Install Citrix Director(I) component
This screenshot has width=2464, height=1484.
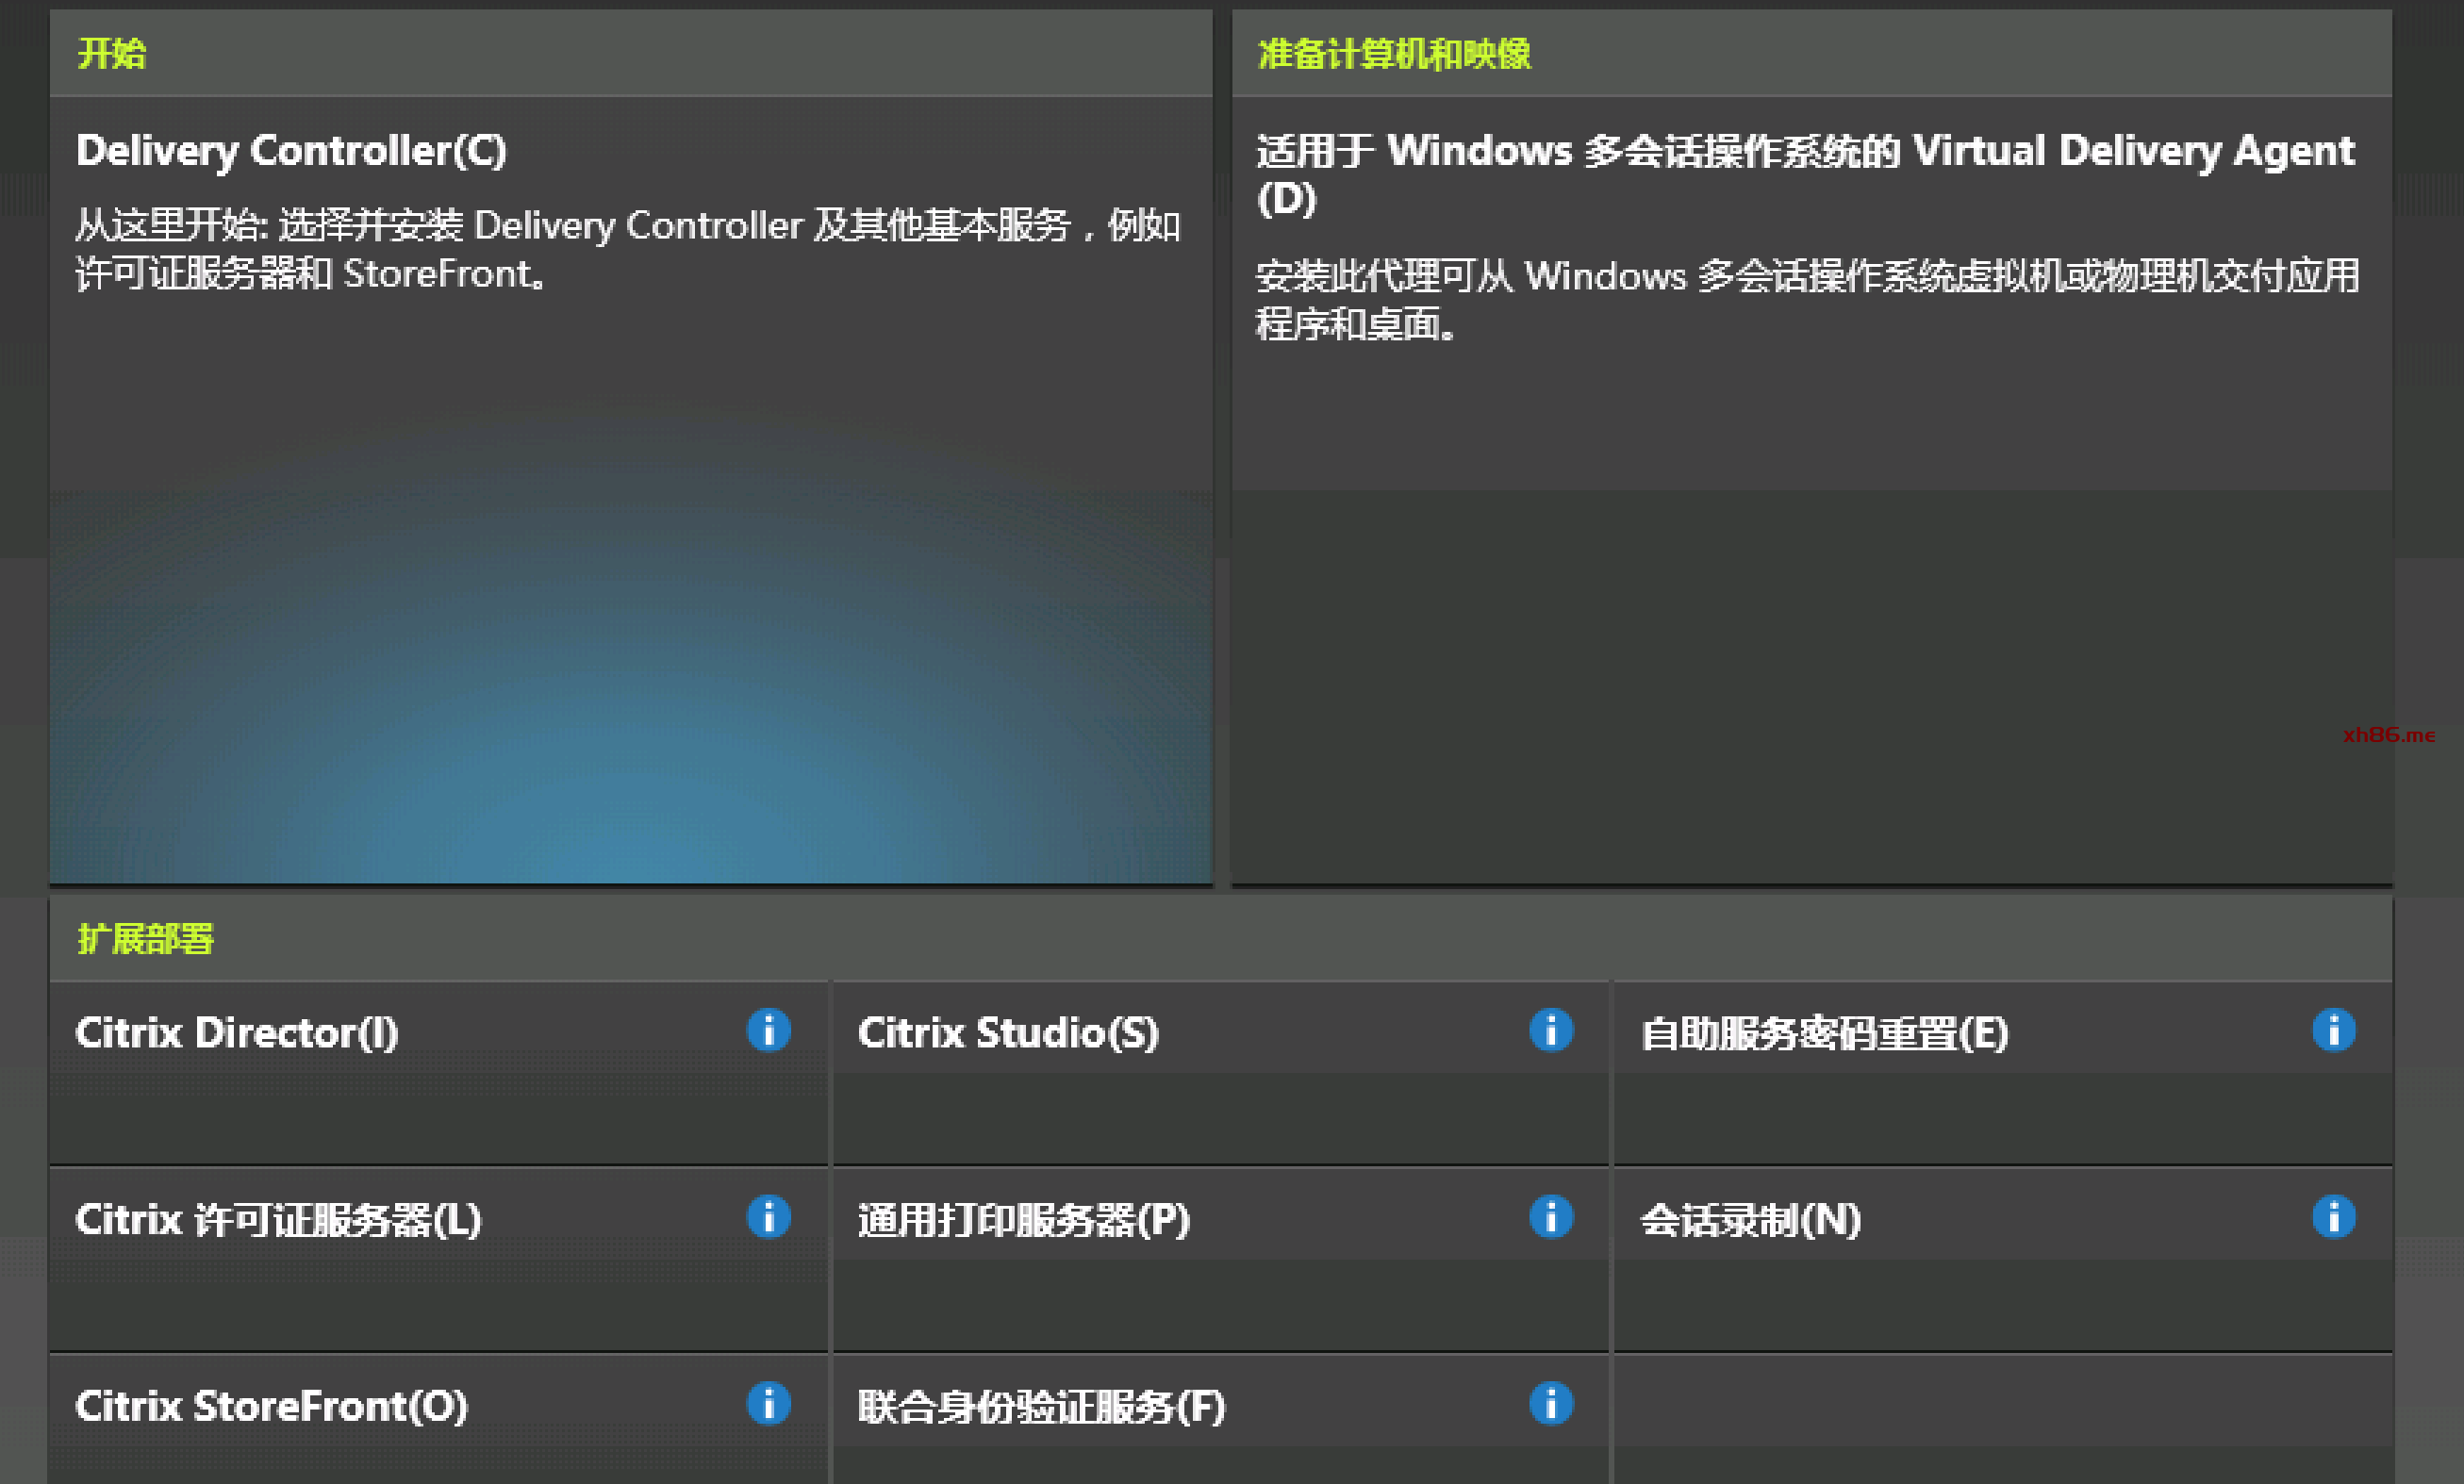(x=237, y=1034)
